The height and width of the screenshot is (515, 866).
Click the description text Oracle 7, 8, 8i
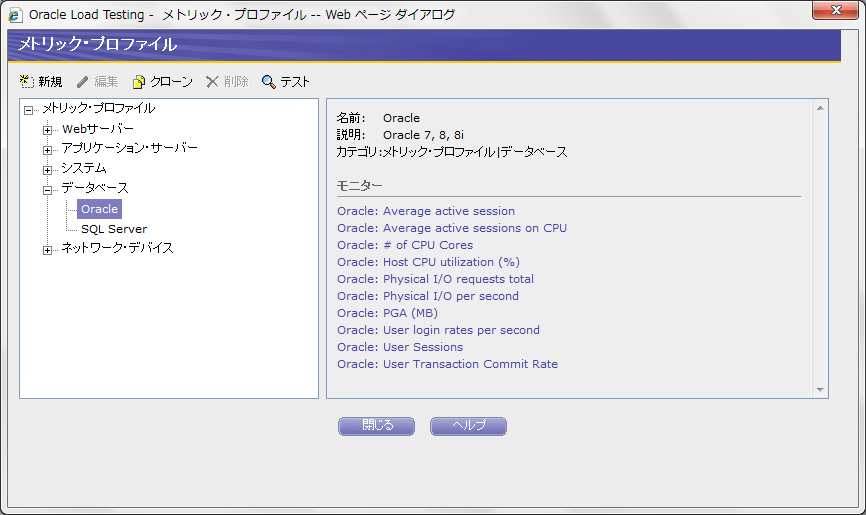tap(423, 135)
